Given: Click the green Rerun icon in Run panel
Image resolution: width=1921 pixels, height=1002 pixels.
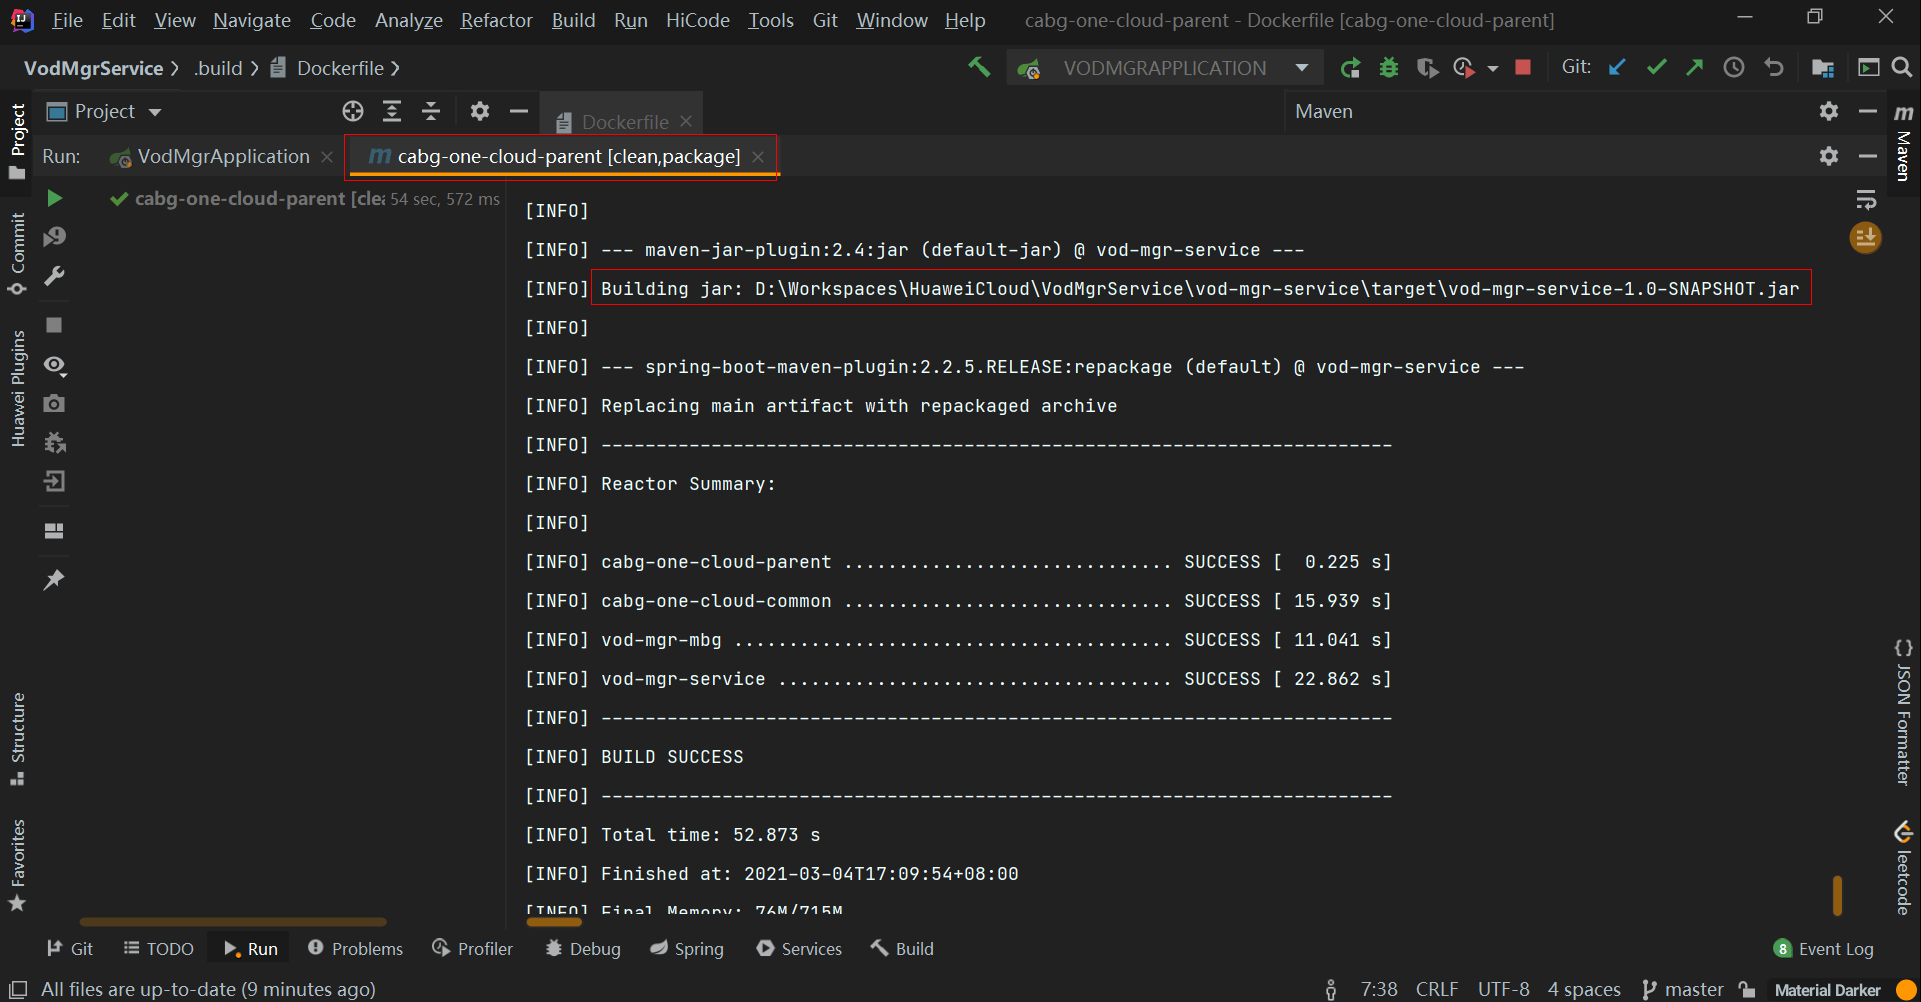Looking at the screenshot, I should click(55, 198).
